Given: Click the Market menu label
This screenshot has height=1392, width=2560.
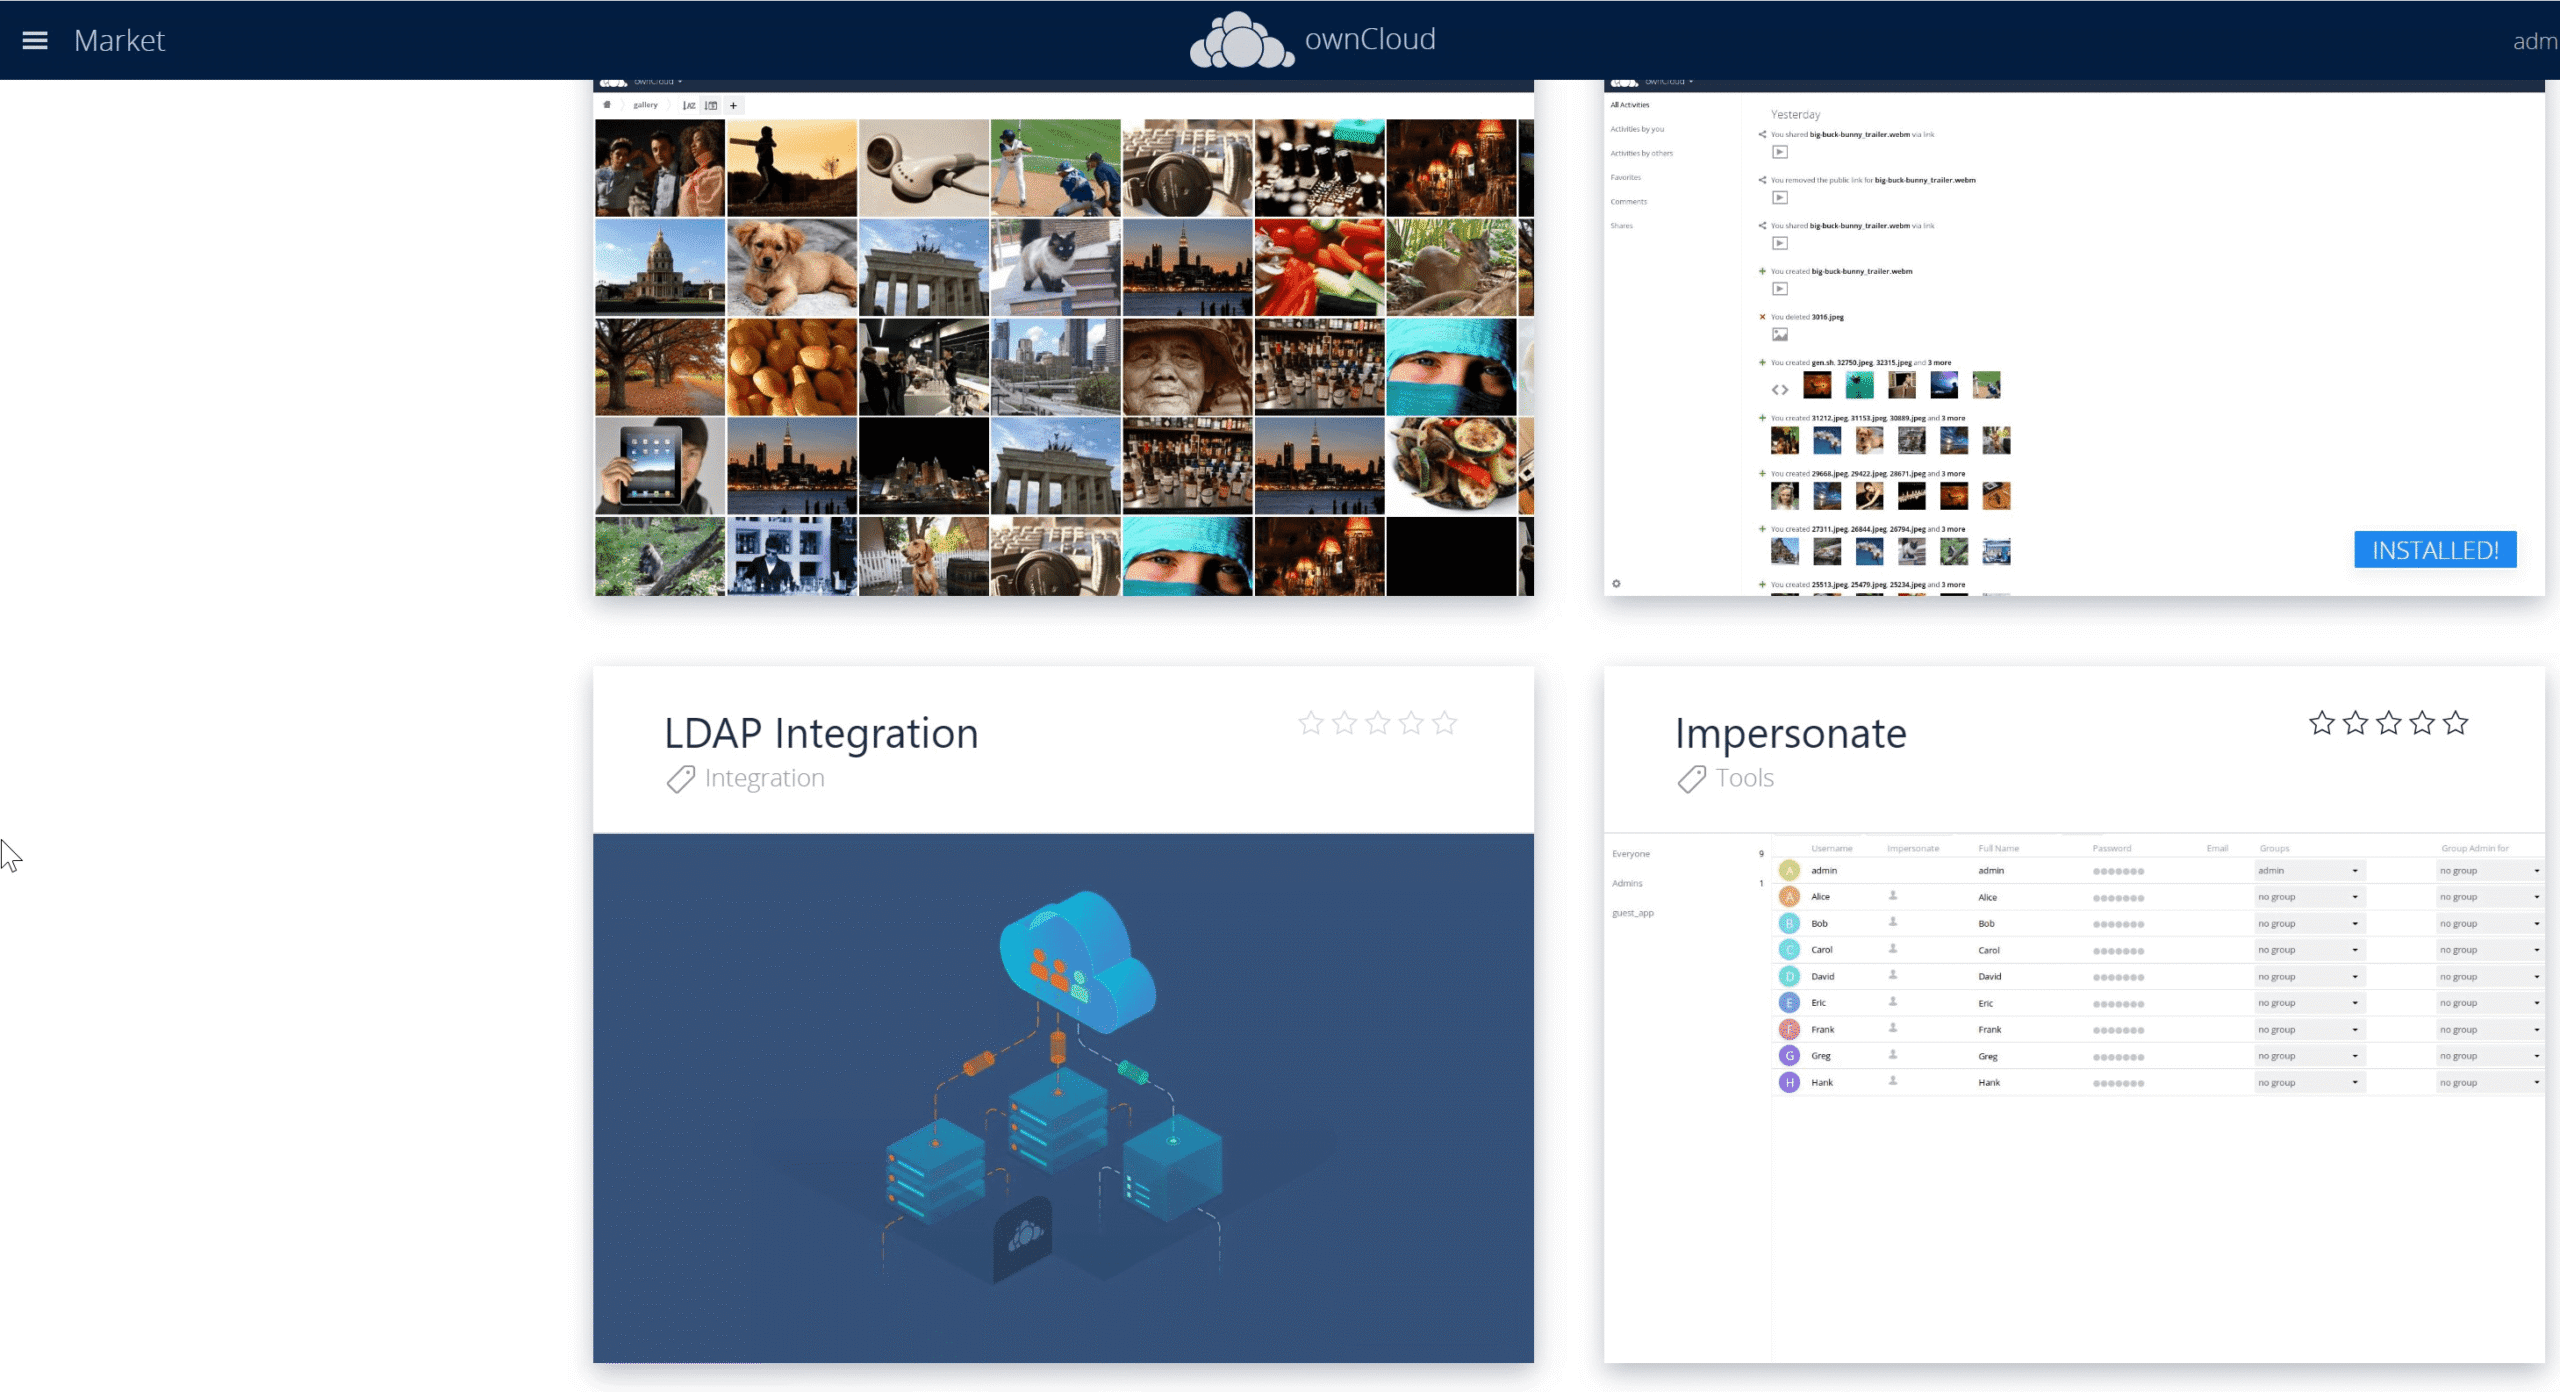Looking at the screenshot, I should tap(119, 40).
